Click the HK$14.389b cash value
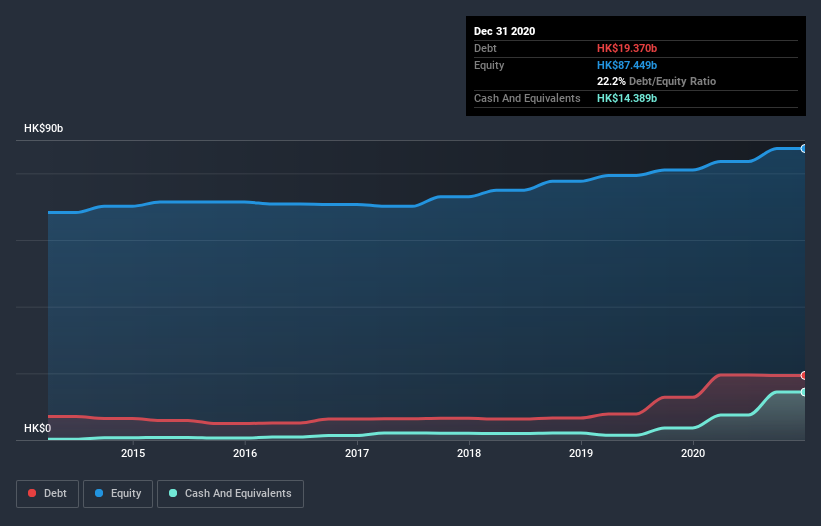 pos(627,98)
